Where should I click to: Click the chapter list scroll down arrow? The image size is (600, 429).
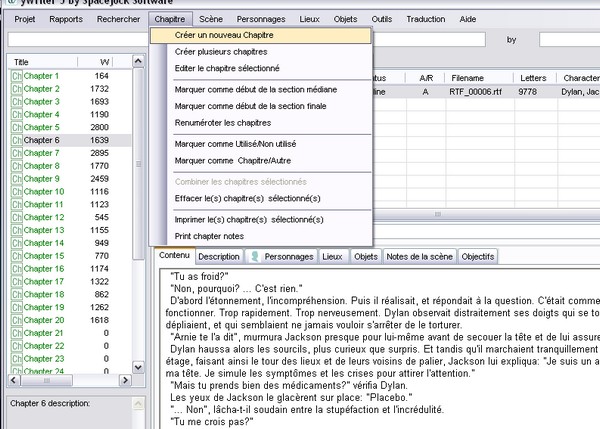(138, 367)
